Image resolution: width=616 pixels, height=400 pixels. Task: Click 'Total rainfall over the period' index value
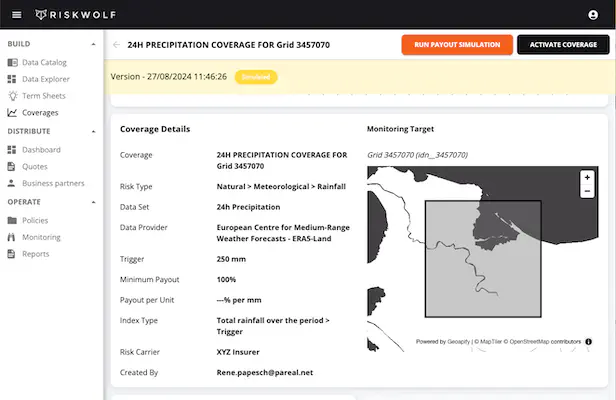tap(270, 321)
